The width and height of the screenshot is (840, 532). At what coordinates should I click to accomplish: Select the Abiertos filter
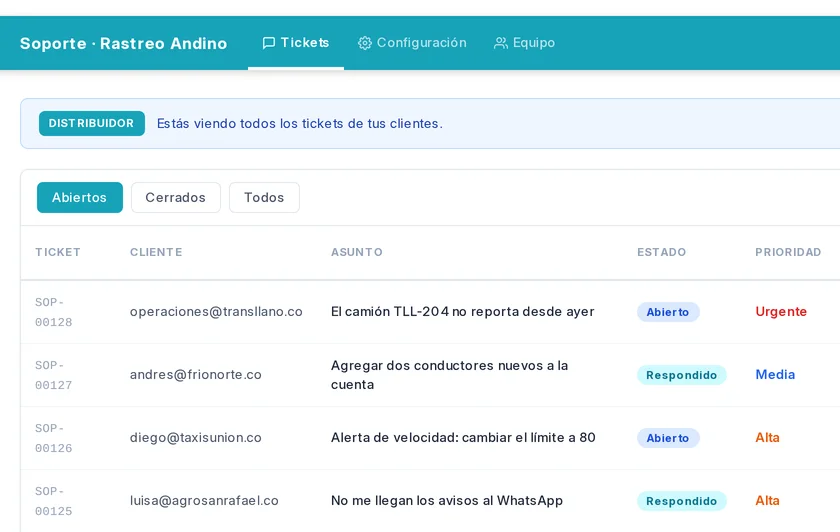point(80,197)
